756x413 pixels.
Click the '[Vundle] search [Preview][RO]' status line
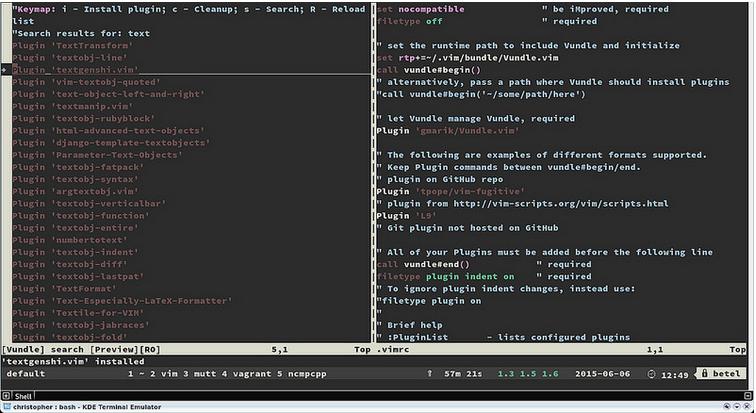tap(81, 350)
